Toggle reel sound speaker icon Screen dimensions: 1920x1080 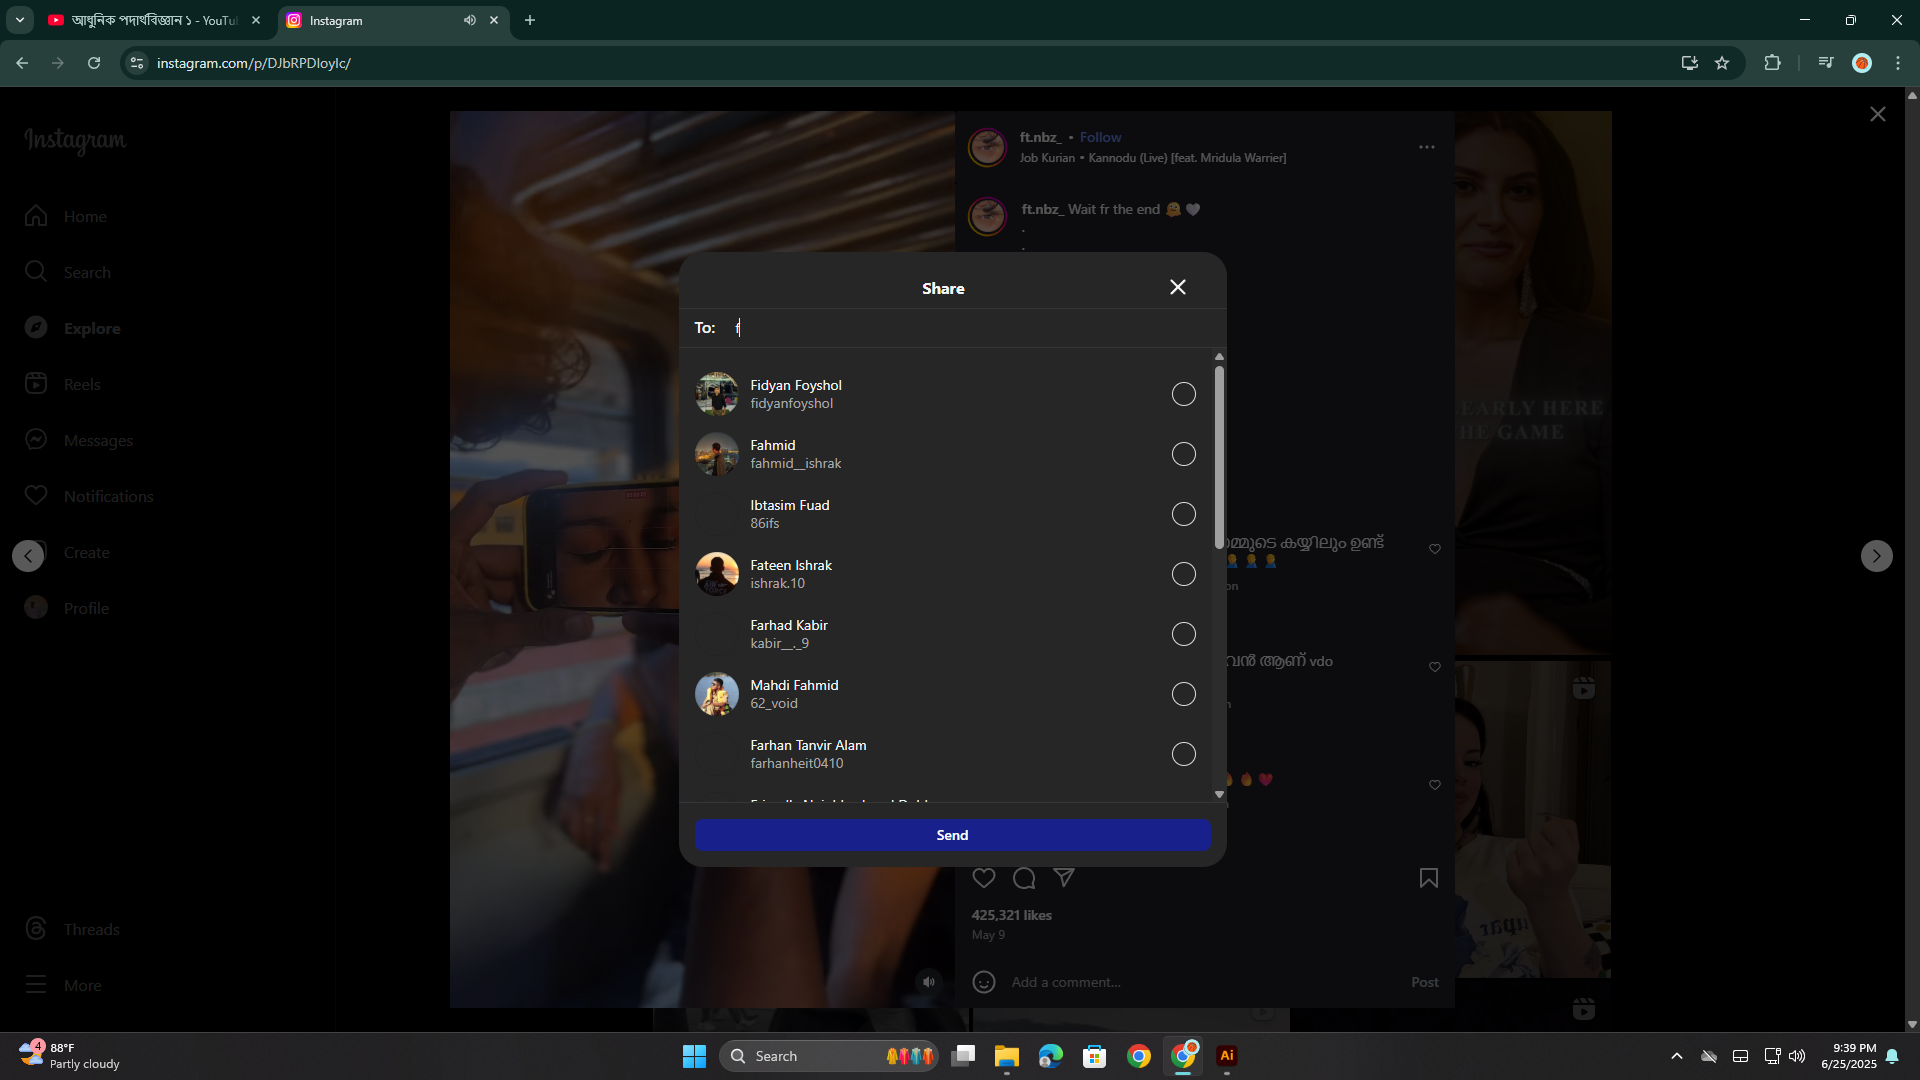(x=929, y=982)
